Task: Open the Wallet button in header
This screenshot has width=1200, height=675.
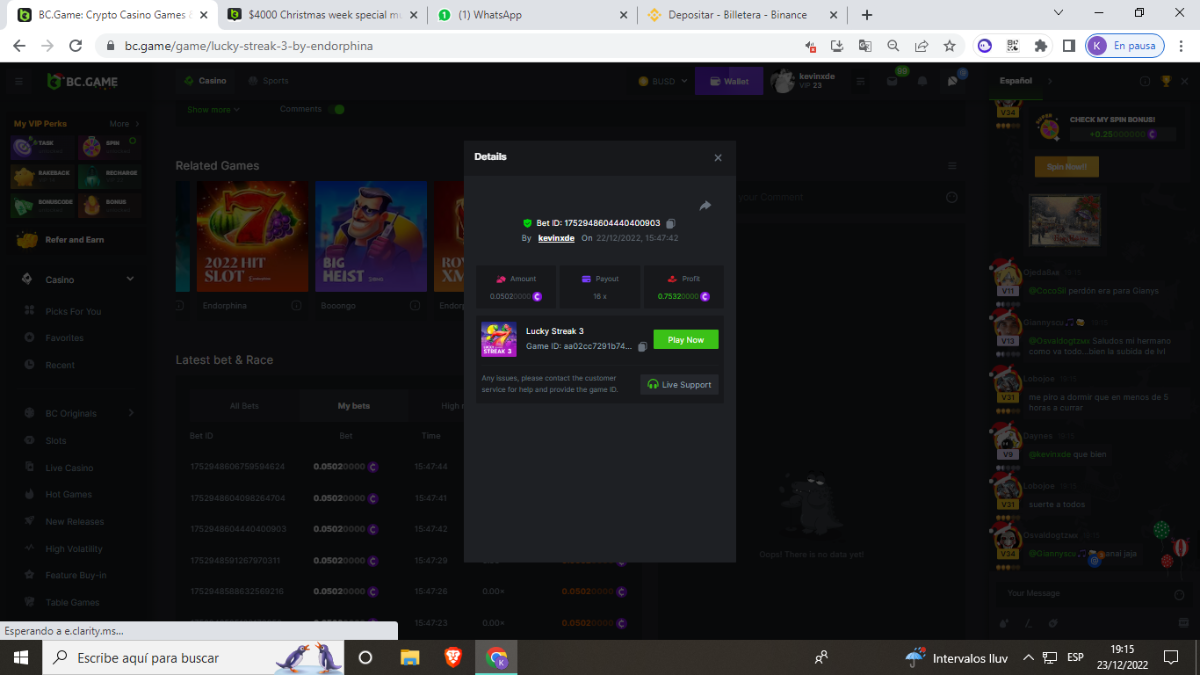Action: (729, 81)
